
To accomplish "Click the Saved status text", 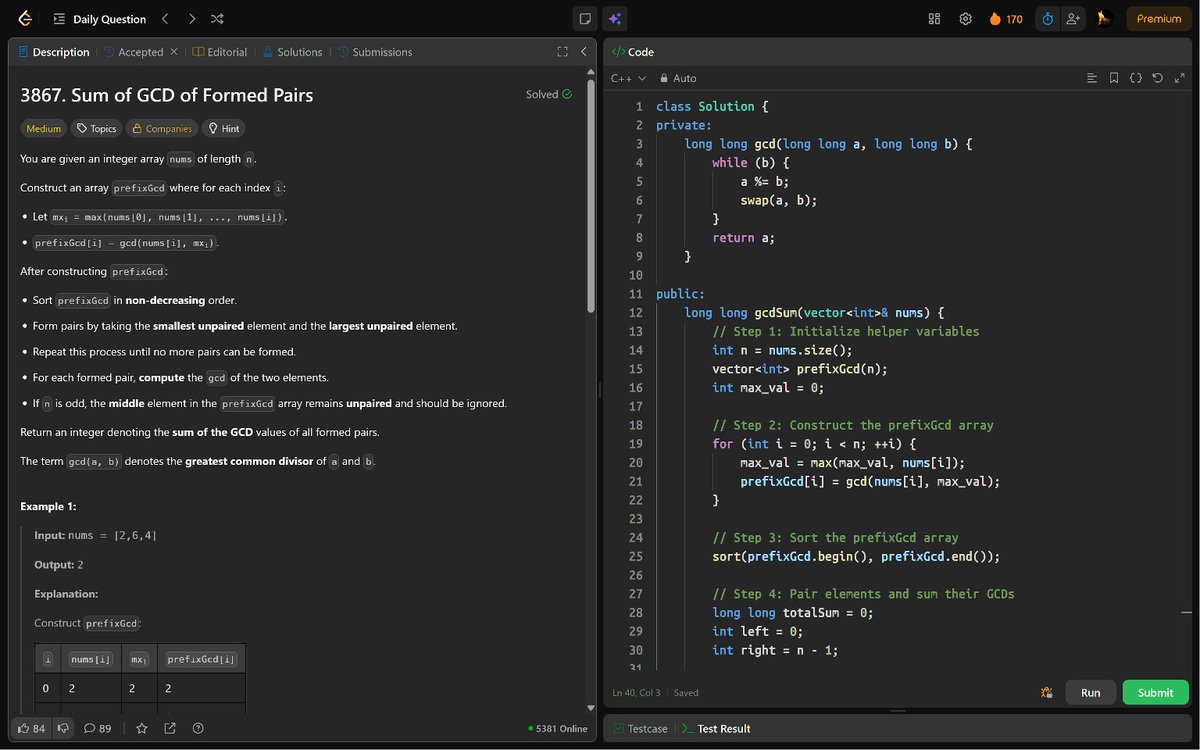I will pyautogui.click(x=686, y=693).
